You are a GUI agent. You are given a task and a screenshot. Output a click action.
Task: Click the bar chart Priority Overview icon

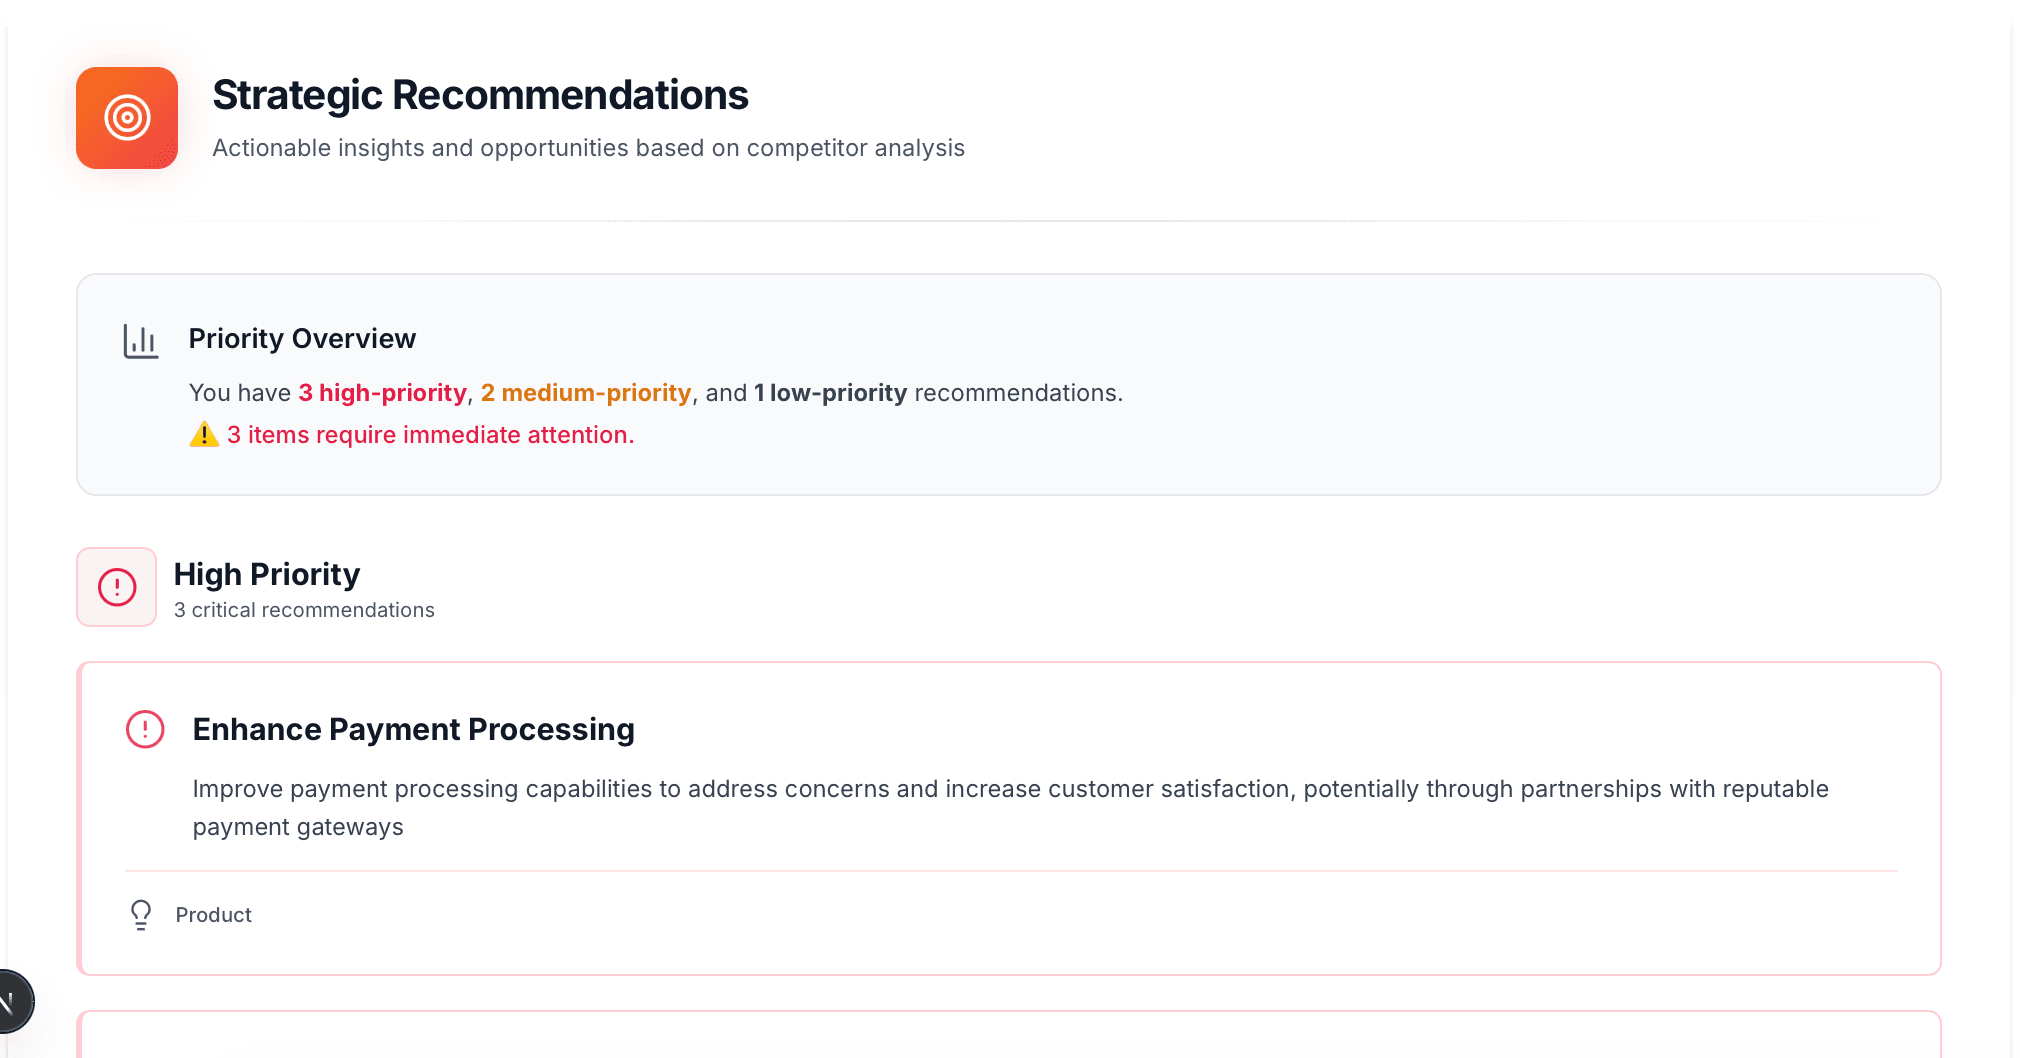[141, 341]
